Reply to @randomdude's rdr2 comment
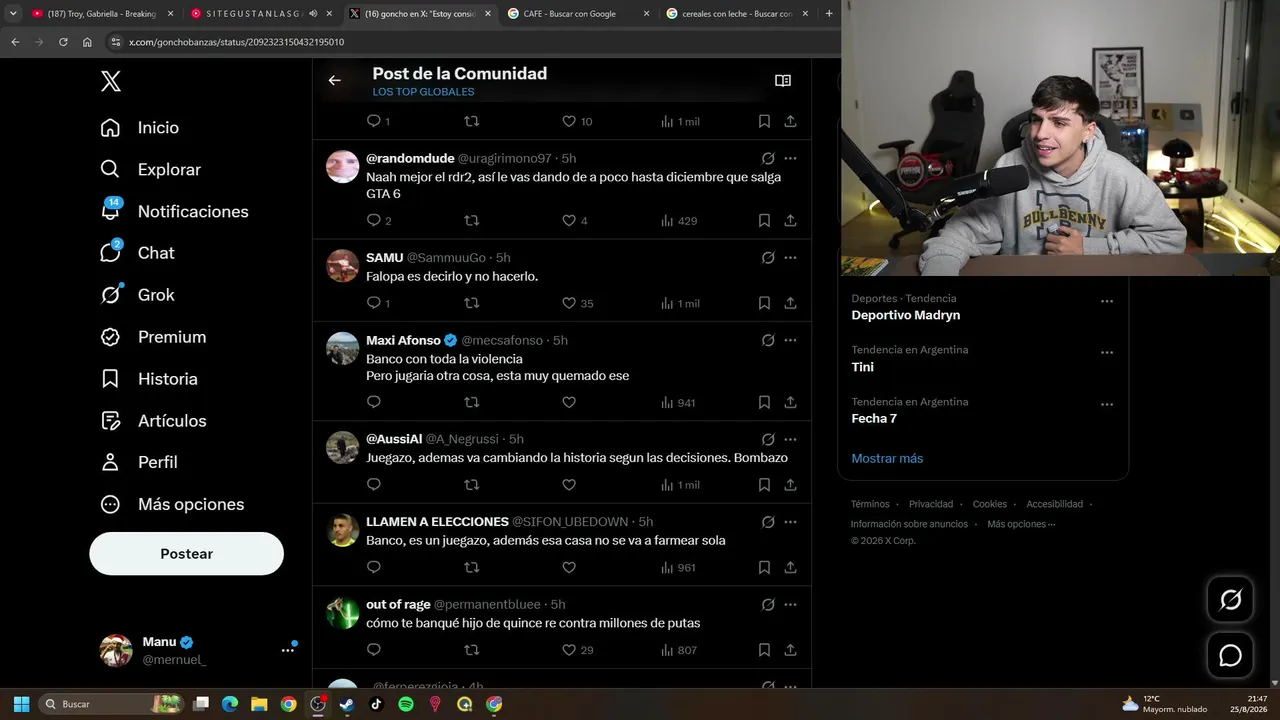This screenshot has width=1280, height=720. 374,220
